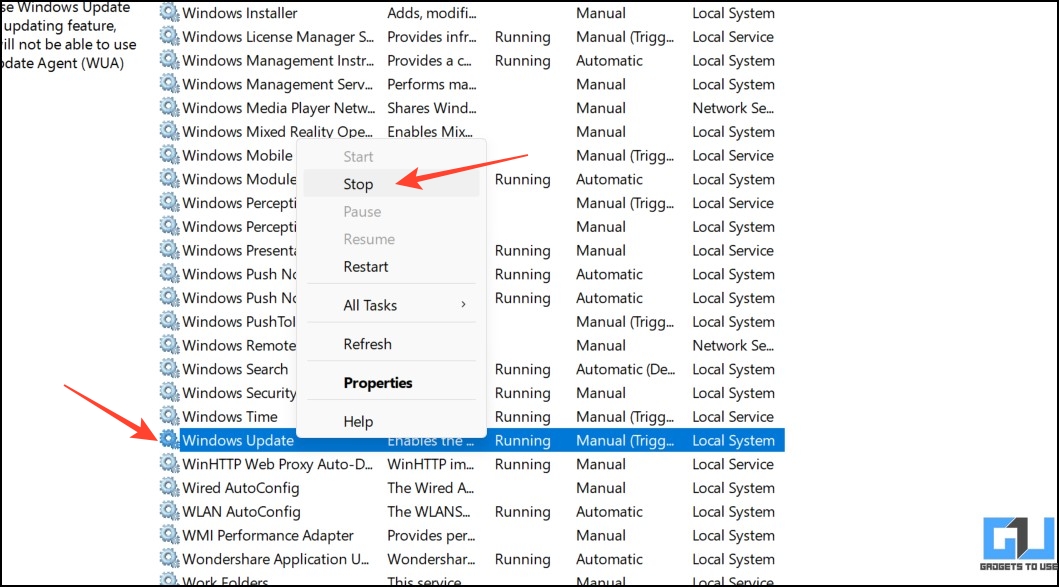The width and height of the screenshot is (1059, 587).
Task: Click gear icon beside Windows Installer
Action: tap(169, 12)
